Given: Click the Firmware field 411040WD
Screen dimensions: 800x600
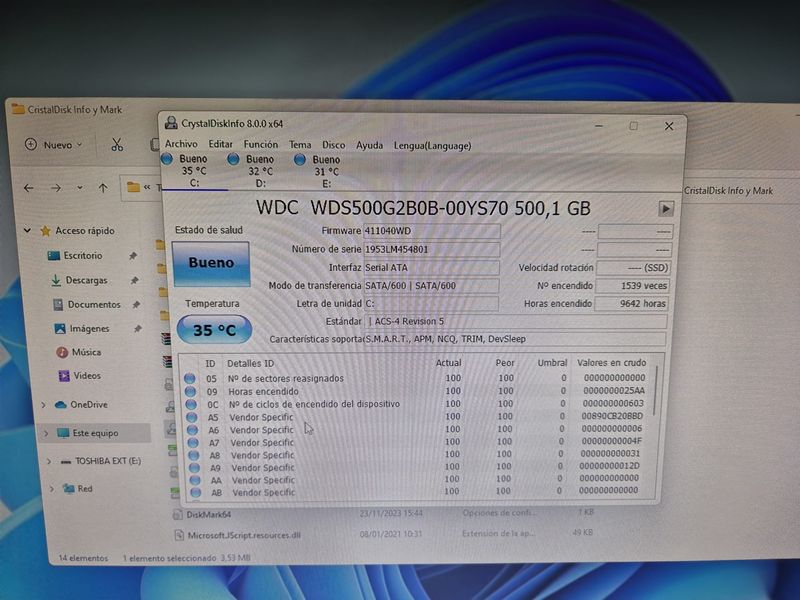Looking at the screenshot, I should [431, 231].
